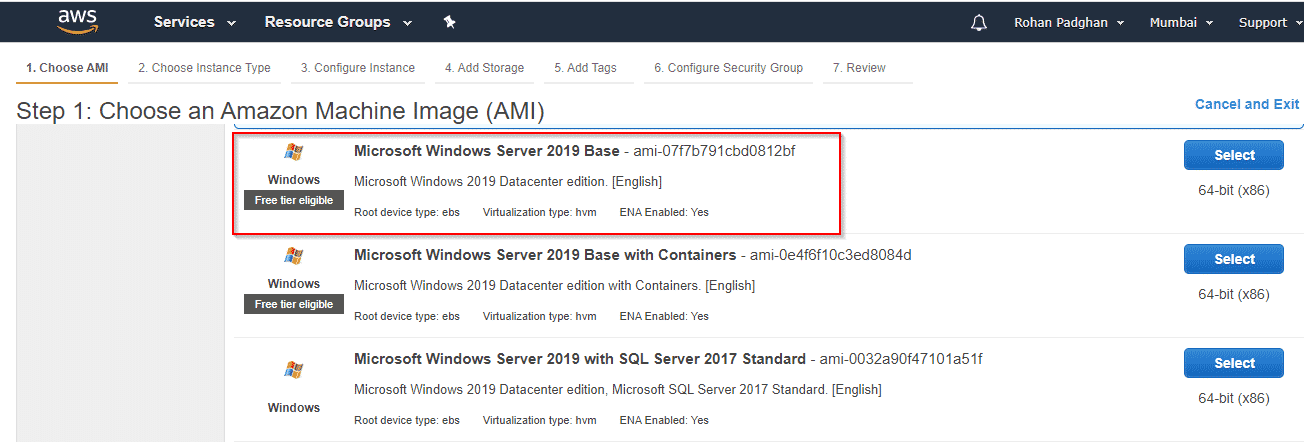This screenshot has width=1304, height=442.
Task: Click AMI ID ami-0032a90f47101a51f
Action: tap(902, 359)
